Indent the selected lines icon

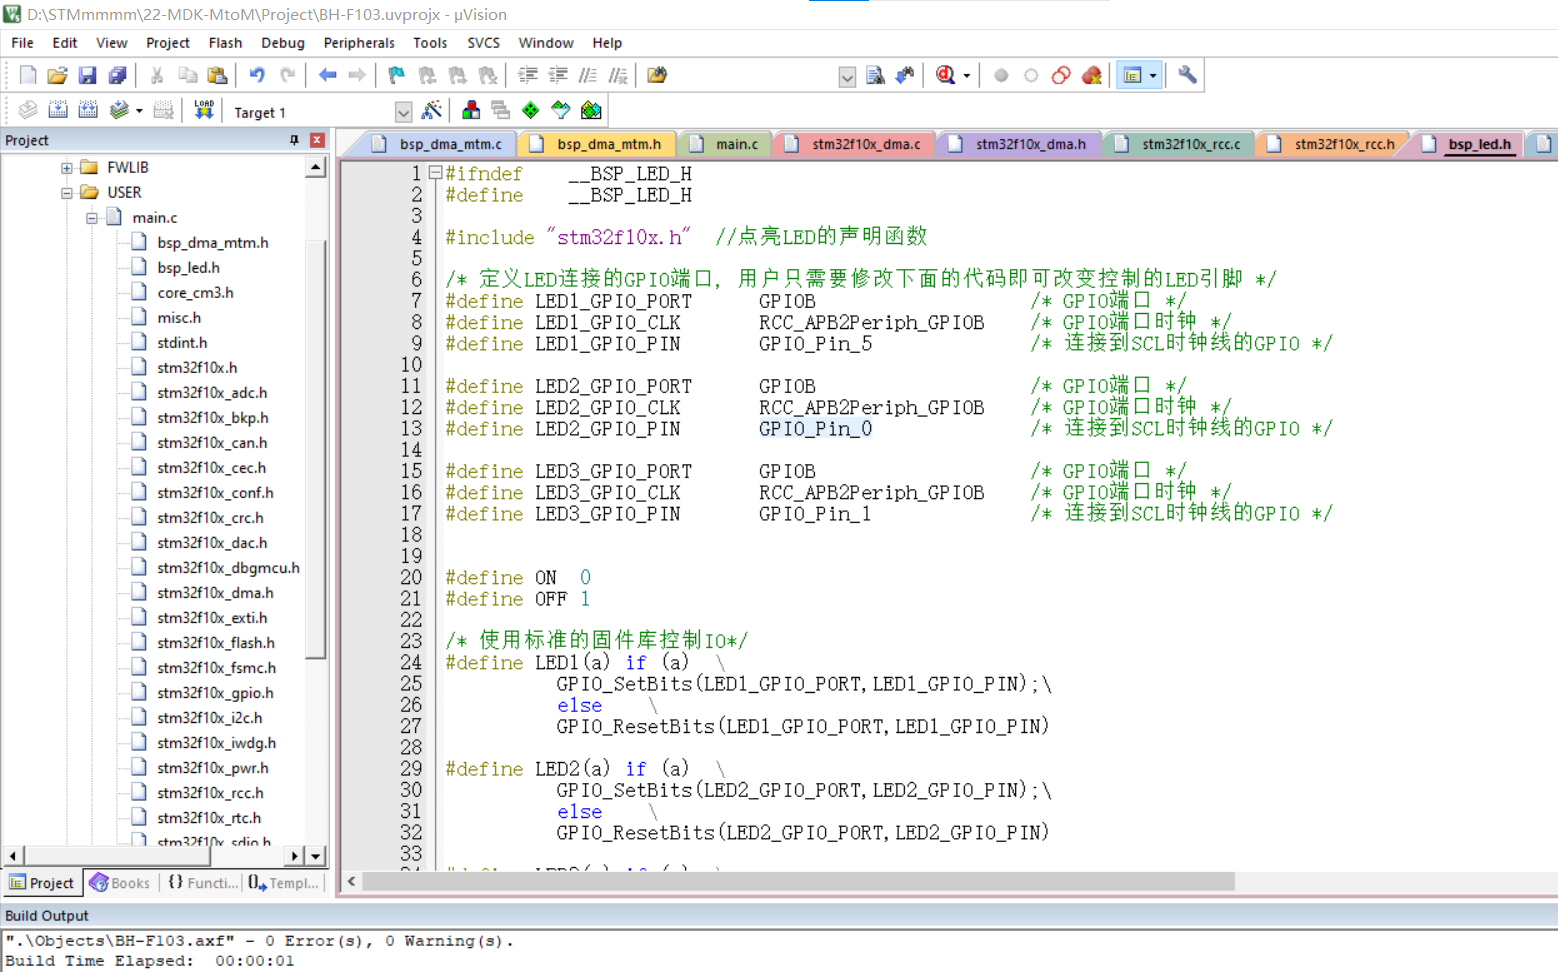tap(527, 75)
